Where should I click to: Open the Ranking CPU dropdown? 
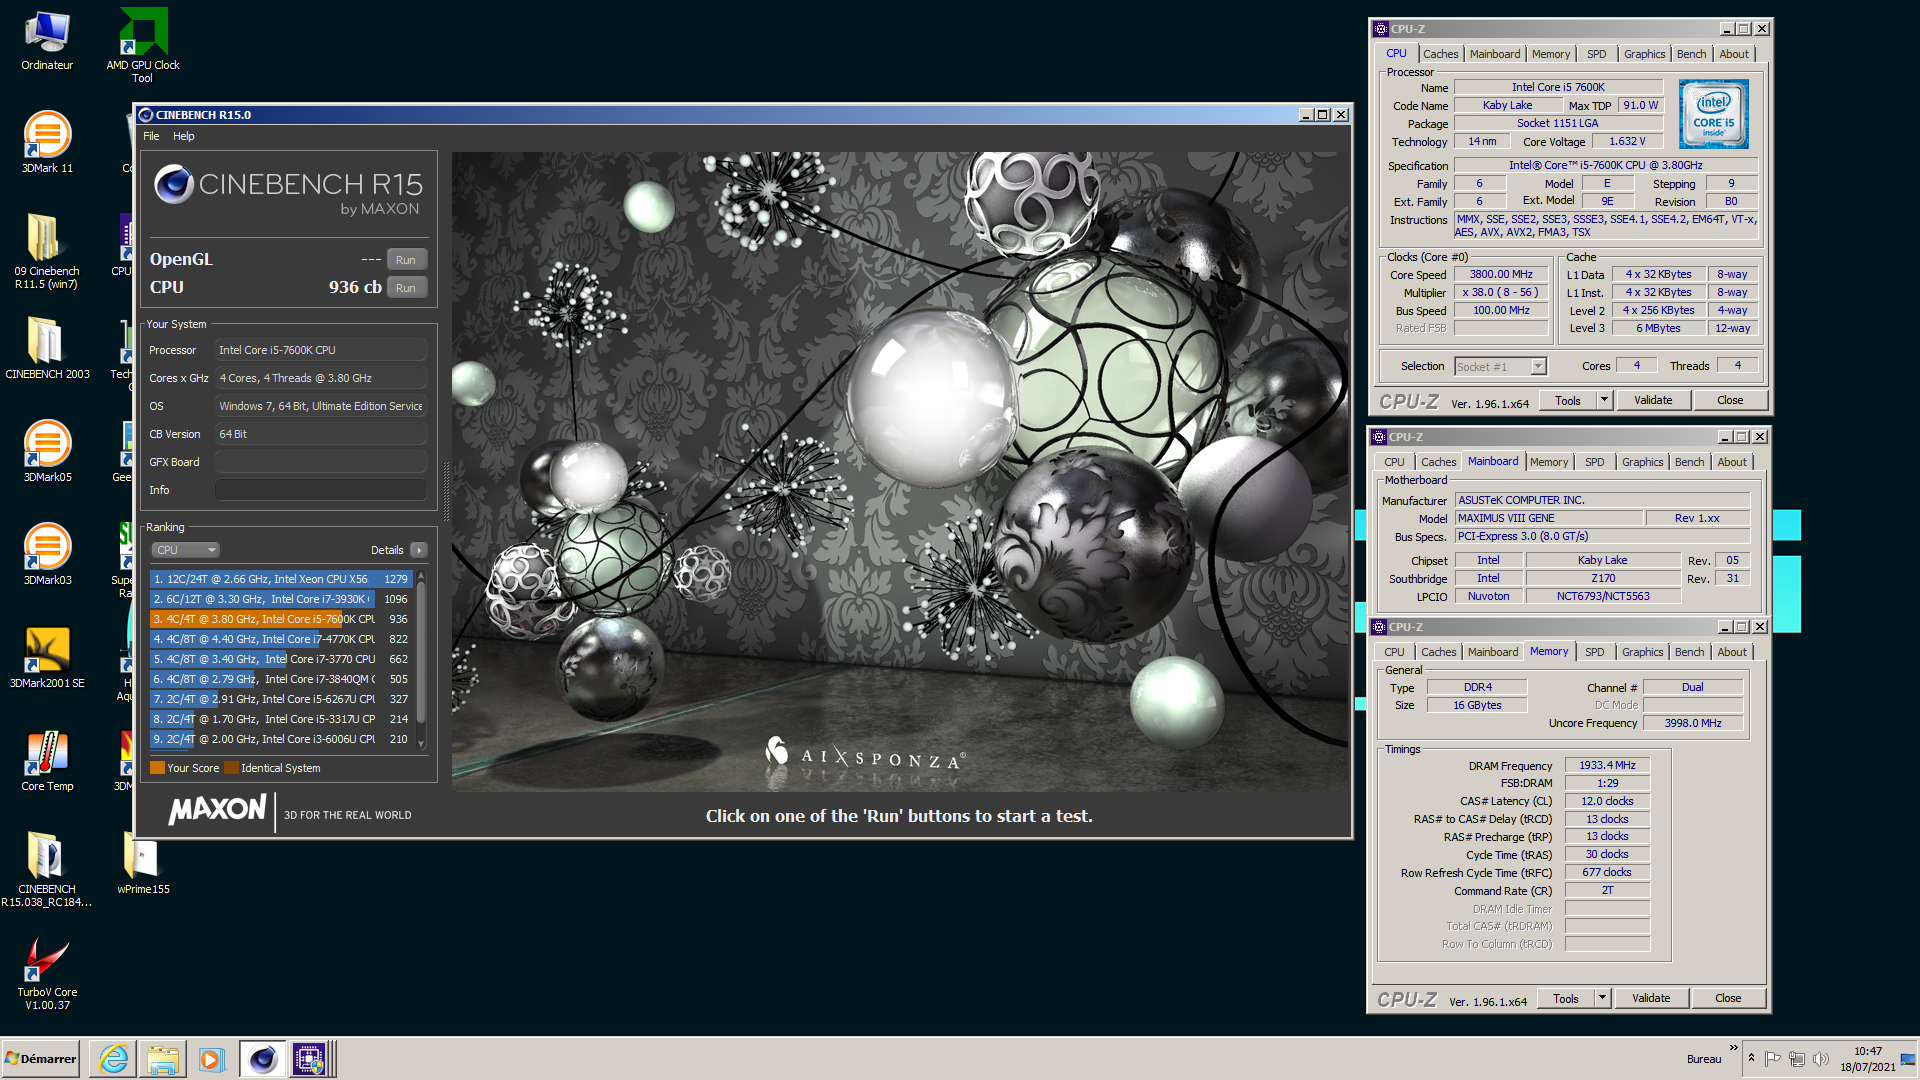(186, 550)
